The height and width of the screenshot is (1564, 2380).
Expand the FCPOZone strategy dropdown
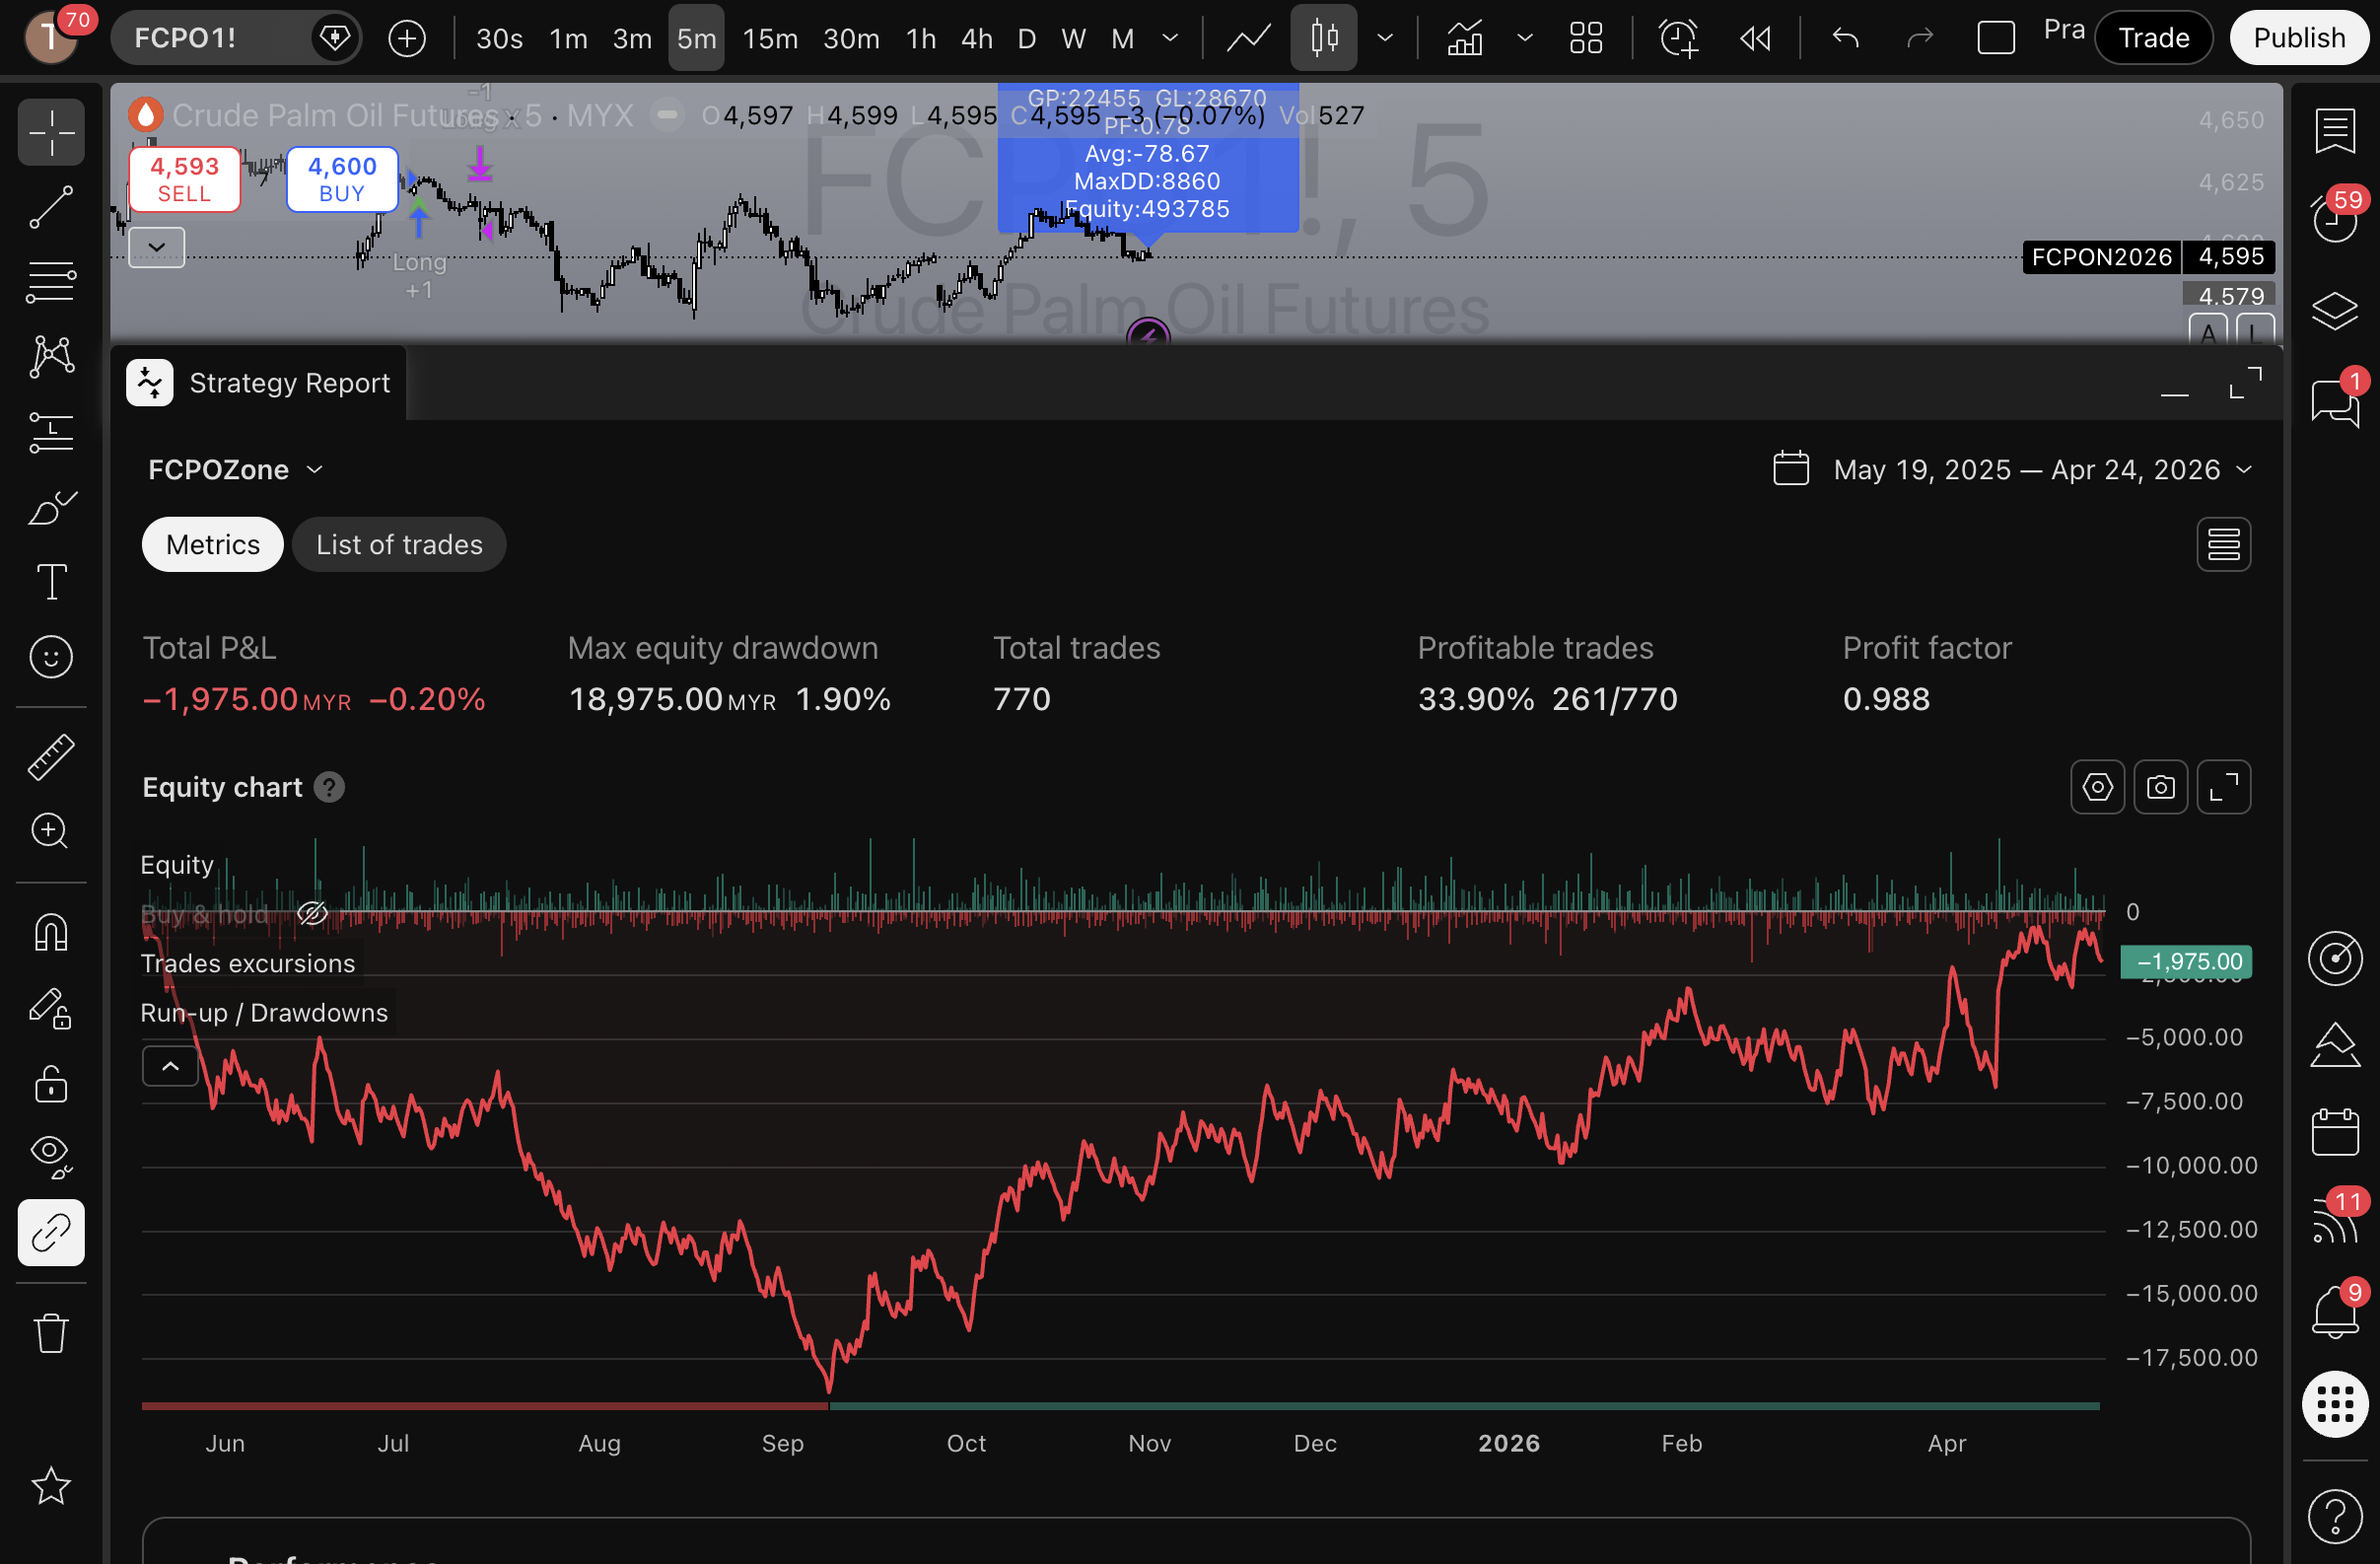[235, 470]
